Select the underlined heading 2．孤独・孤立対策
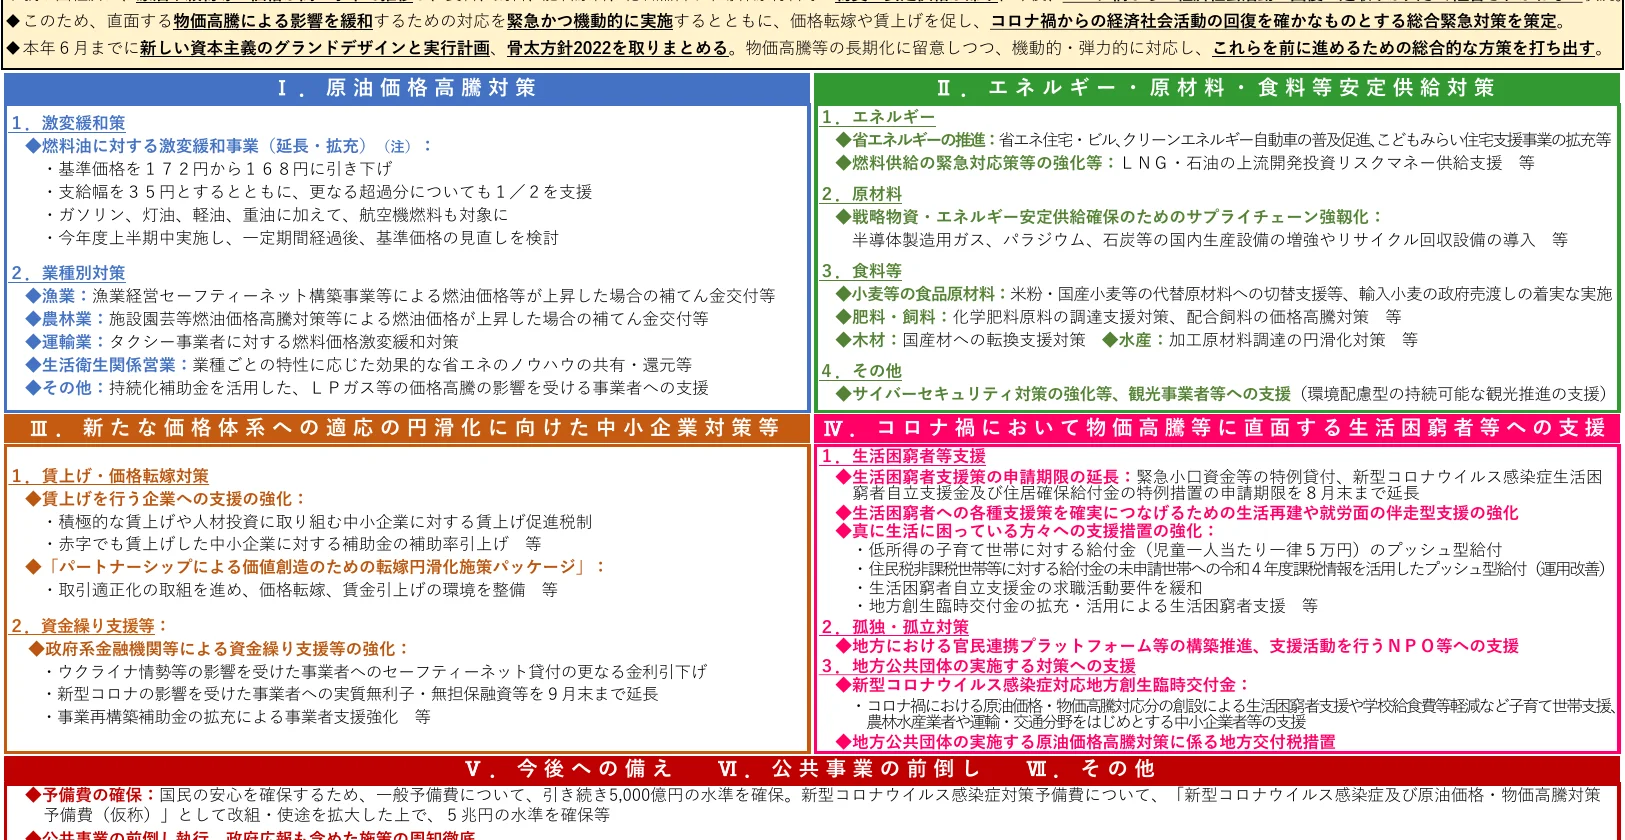Screen dimensions: 1625x840 (895, 627)
